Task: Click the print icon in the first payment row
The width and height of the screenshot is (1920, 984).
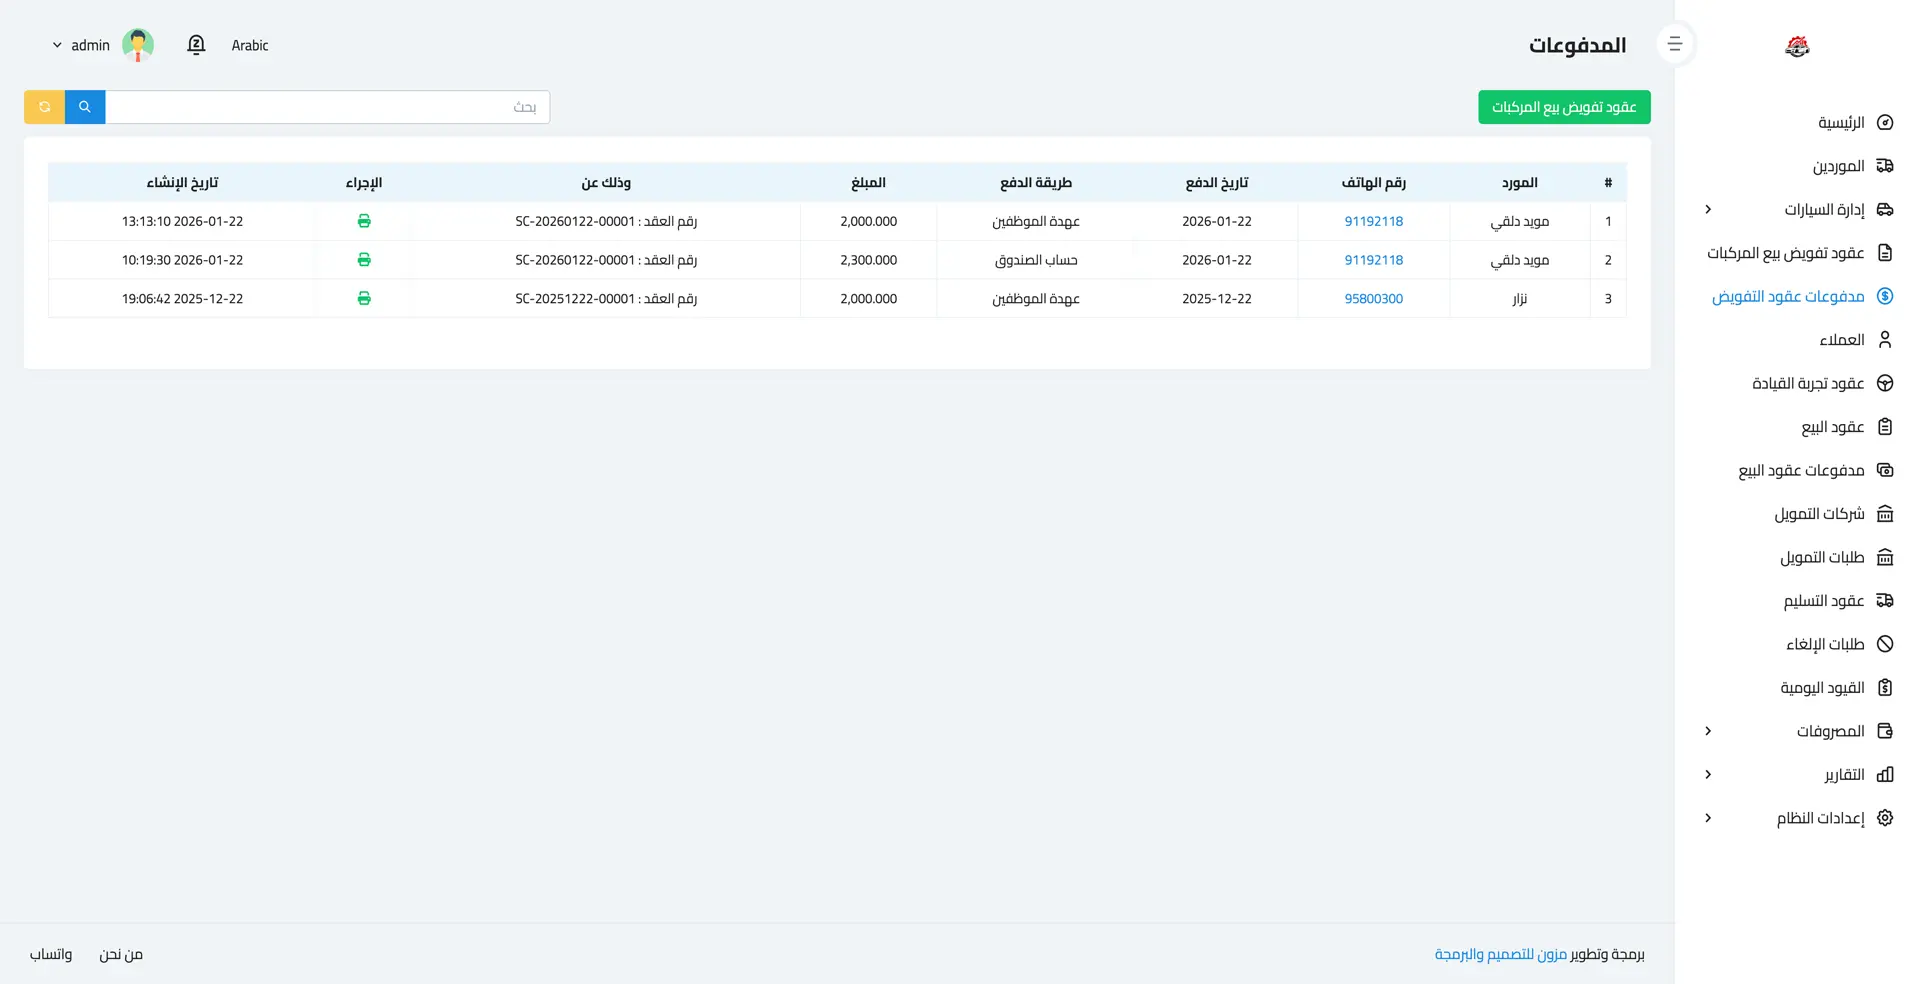Action: (x=364, y=221)
